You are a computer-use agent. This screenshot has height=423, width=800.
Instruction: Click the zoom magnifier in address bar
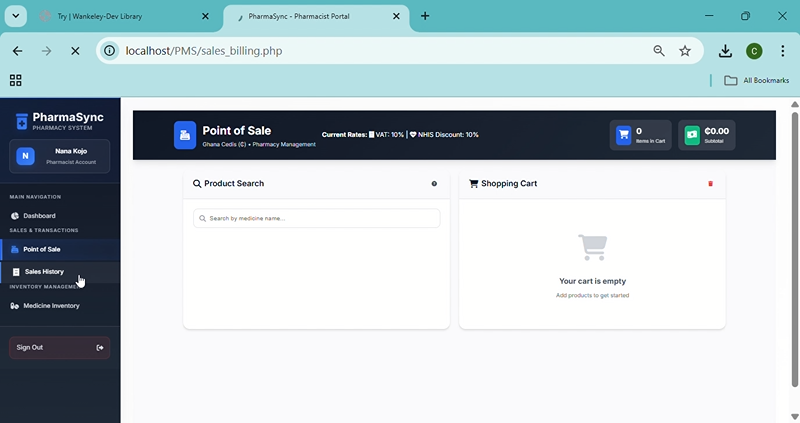[659, 51]
